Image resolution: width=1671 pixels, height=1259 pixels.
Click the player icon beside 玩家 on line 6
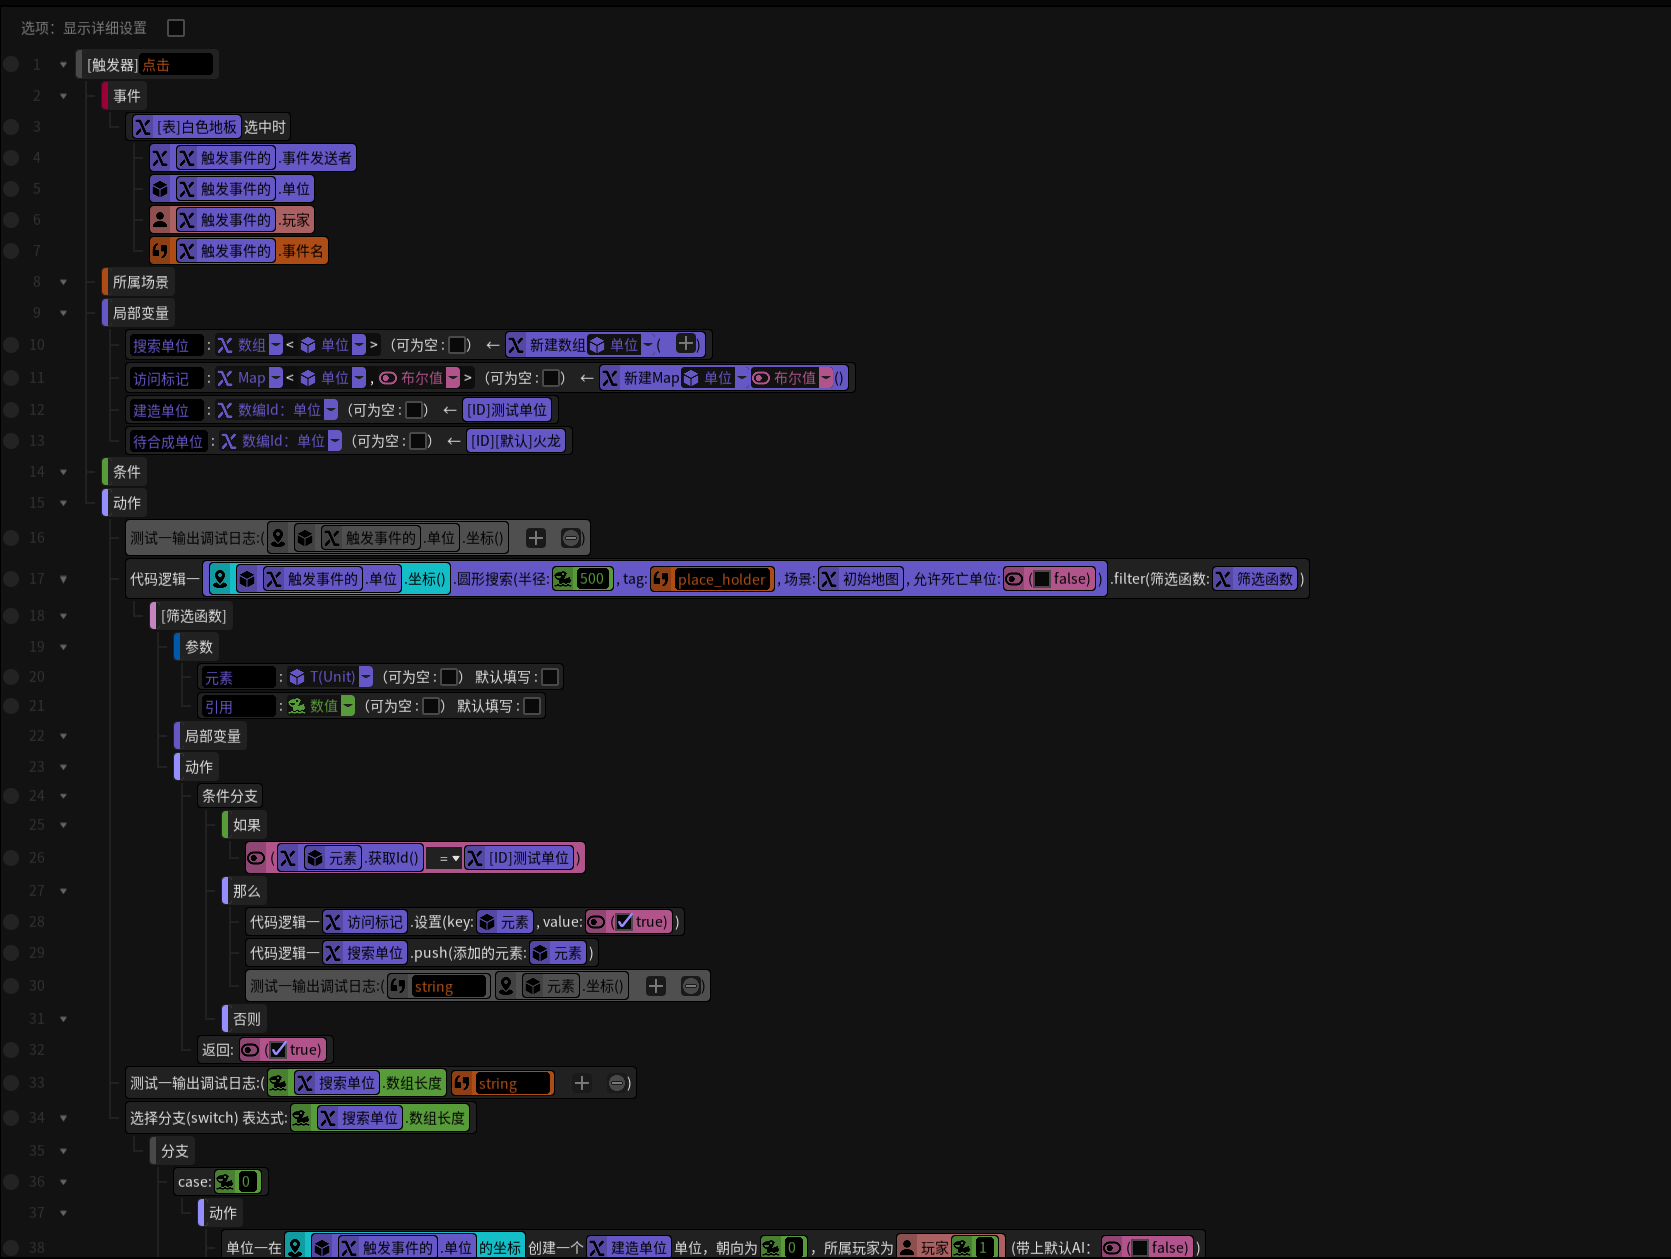161,220
